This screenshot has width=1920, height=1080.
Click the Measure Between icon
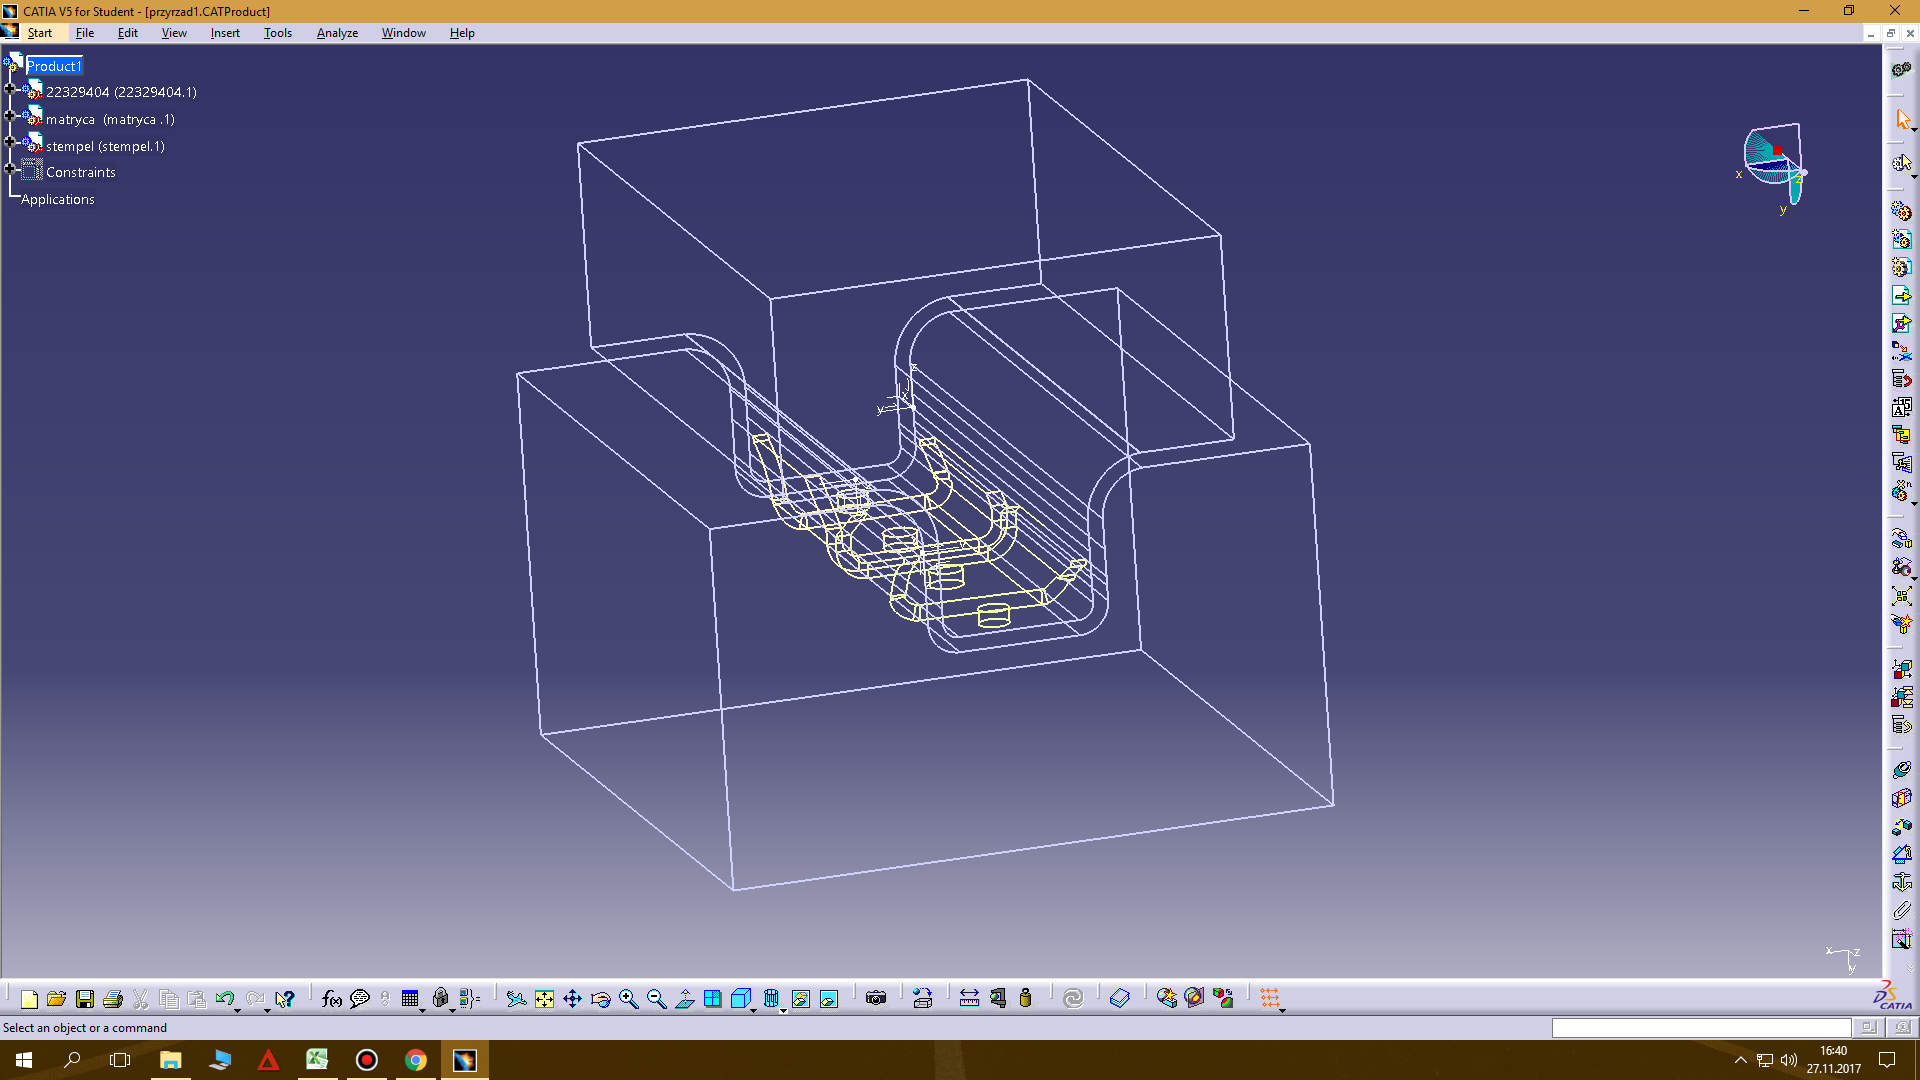pyautogui.click(x=969, y=999)
